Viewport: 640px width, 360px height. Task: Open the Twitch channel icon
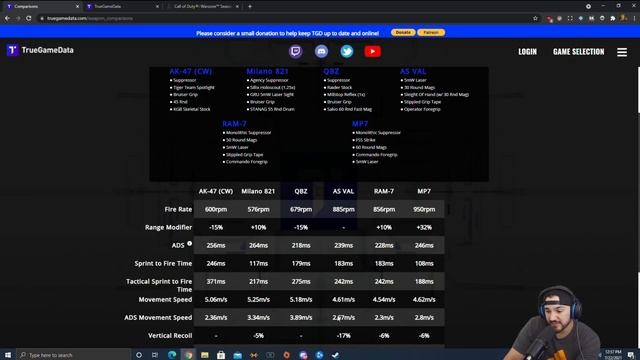pos(296,51)
